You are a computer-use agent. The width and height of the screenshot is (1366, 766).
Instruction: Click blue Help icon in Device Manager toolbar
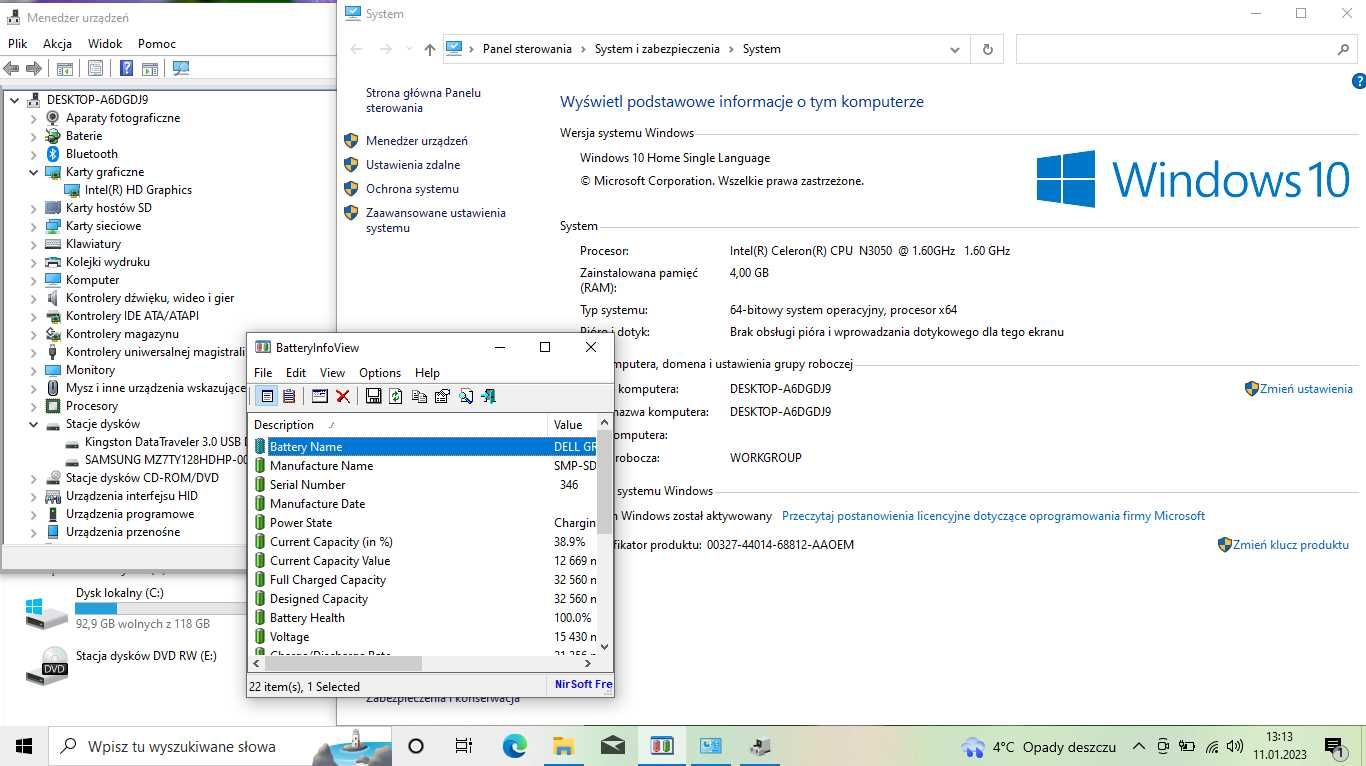[127, 68]
